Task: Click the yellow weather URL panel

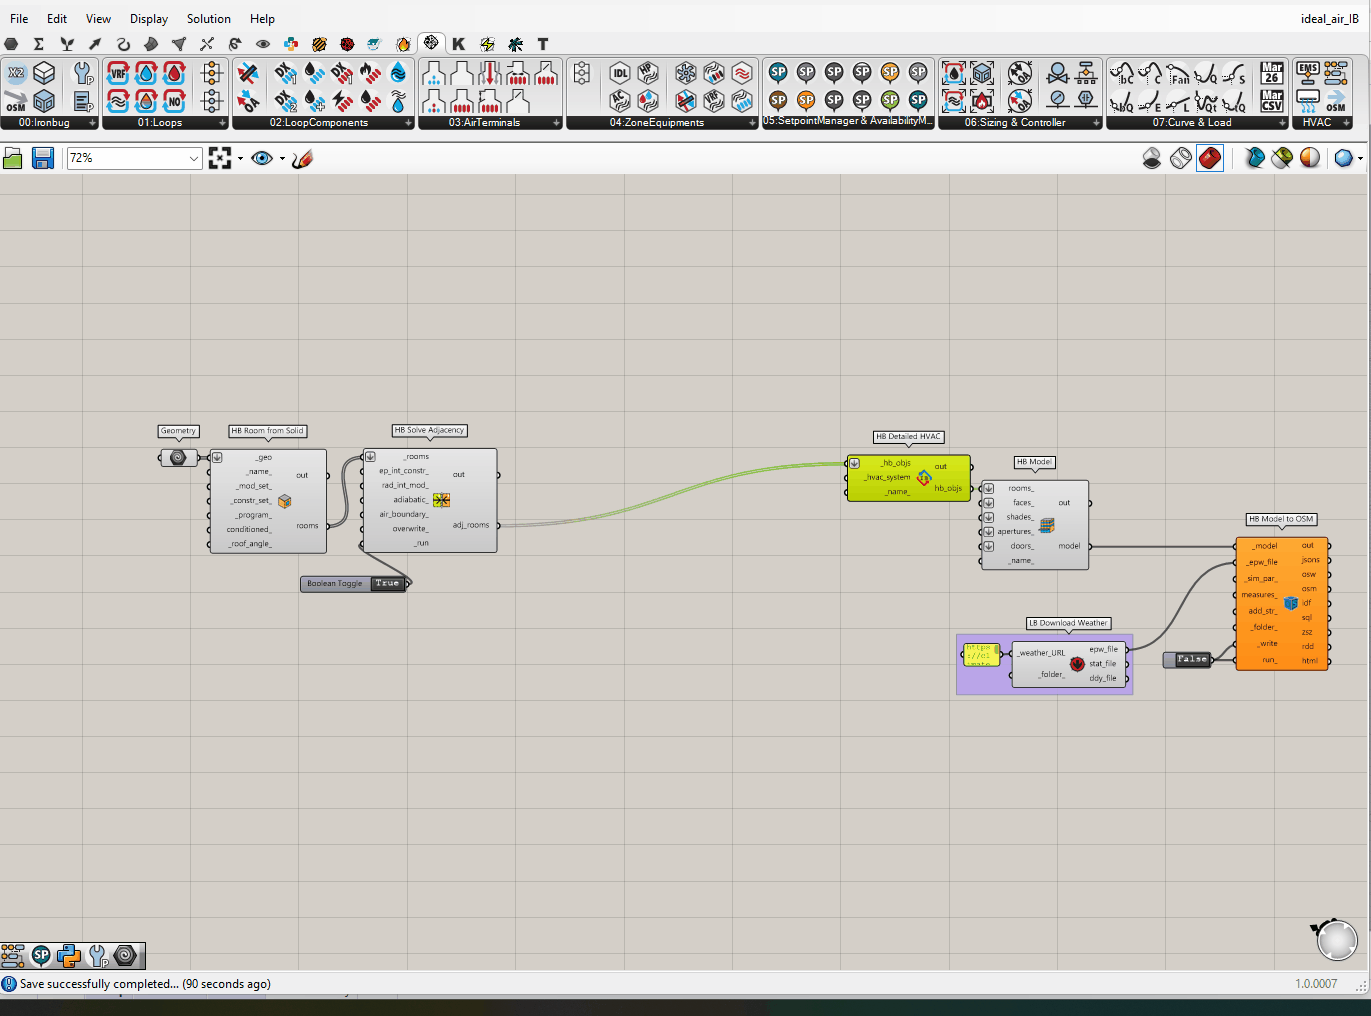Action: coord(981,655)
